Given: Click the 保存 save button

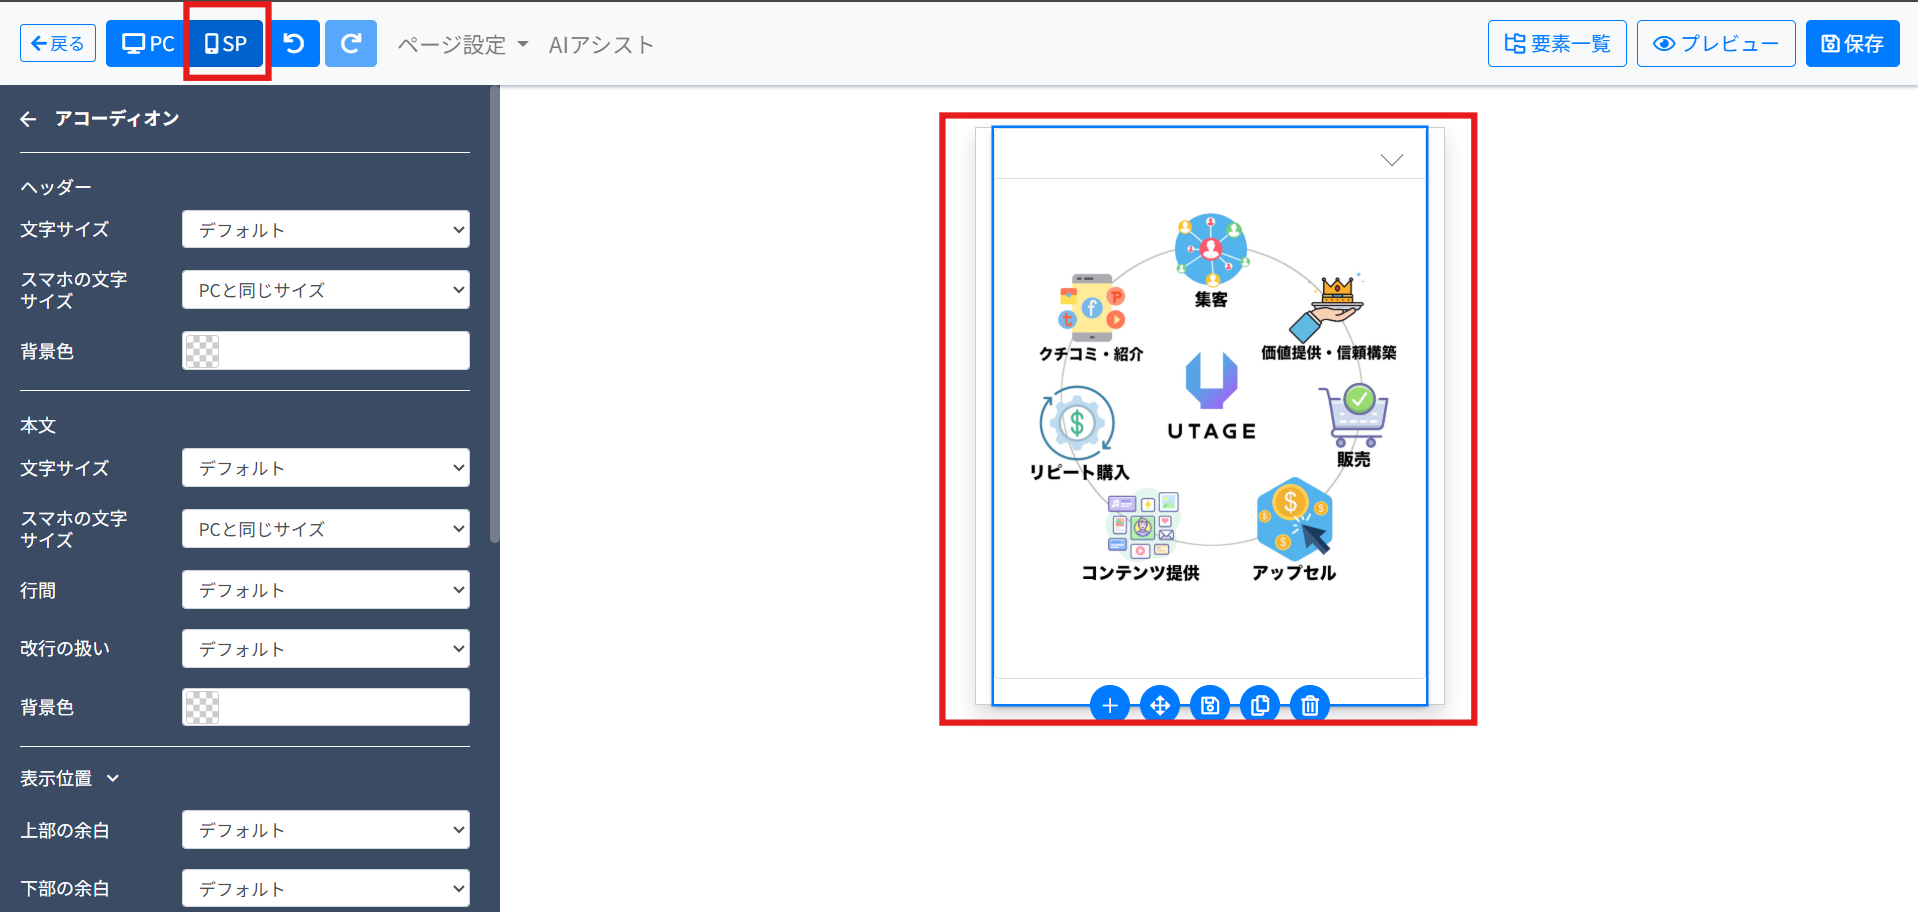Looking at the screenshot, I should (x=1852, y=43).
